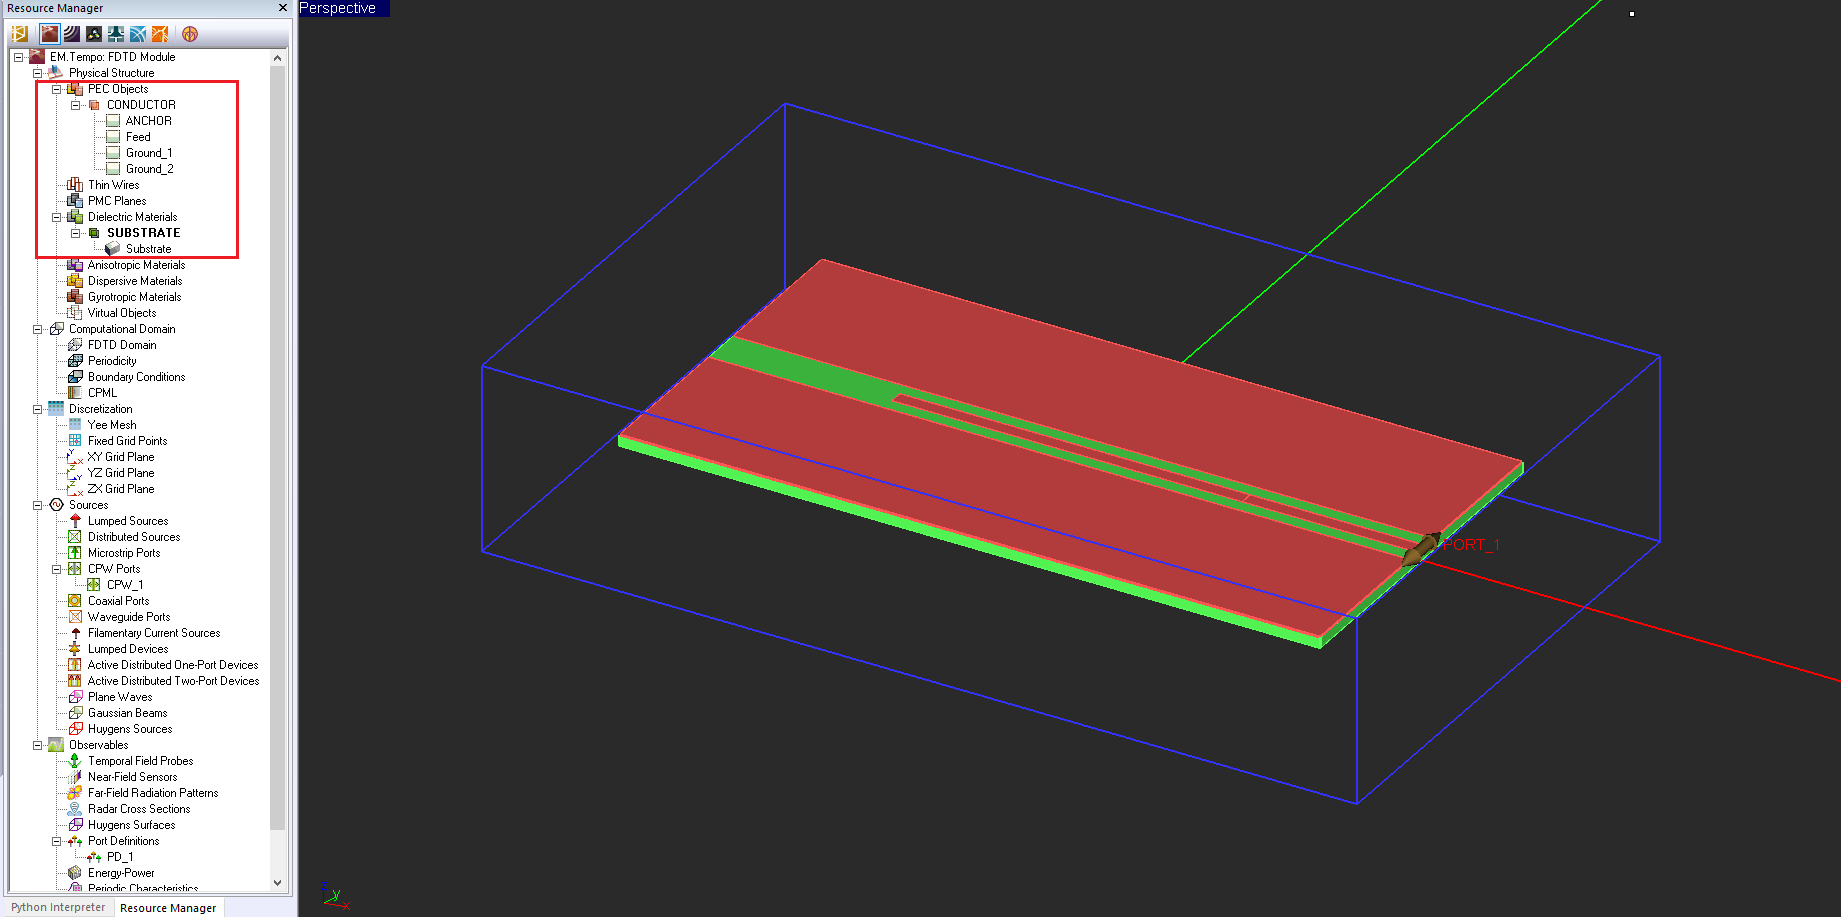Screen dimensions: 1841x917
Task: Collapse the CPW Ports node
Action: [57, 569]
